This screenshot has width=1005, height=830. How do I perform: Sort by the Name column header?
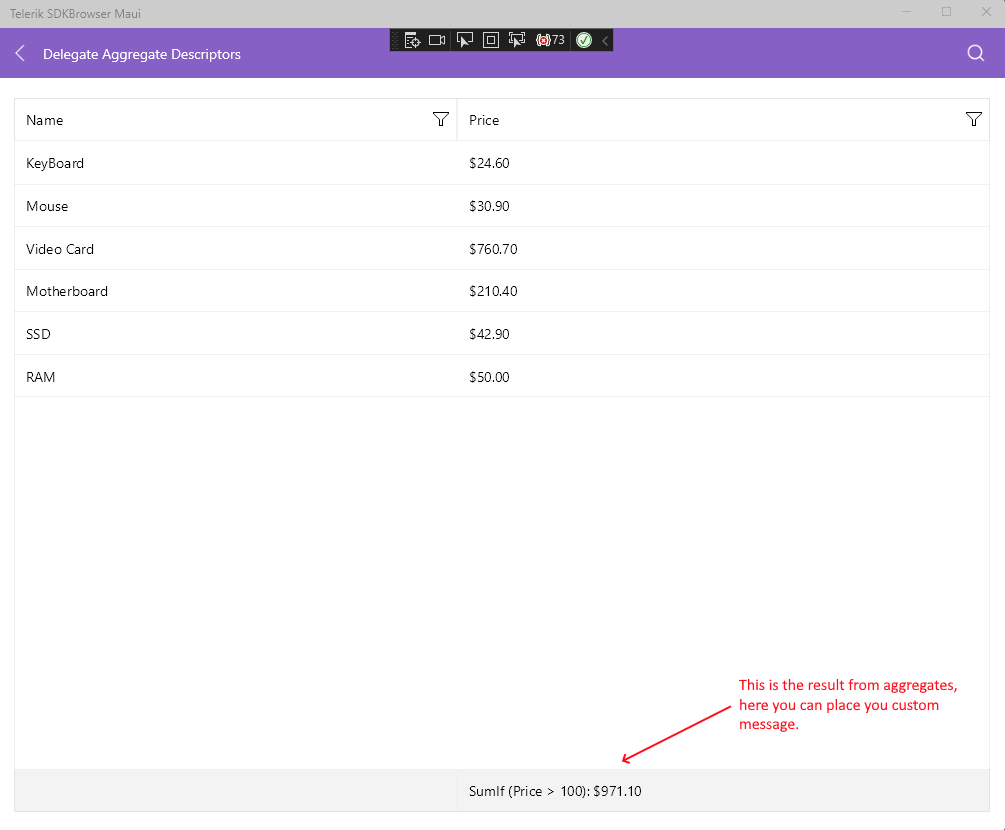click(200, 120)
